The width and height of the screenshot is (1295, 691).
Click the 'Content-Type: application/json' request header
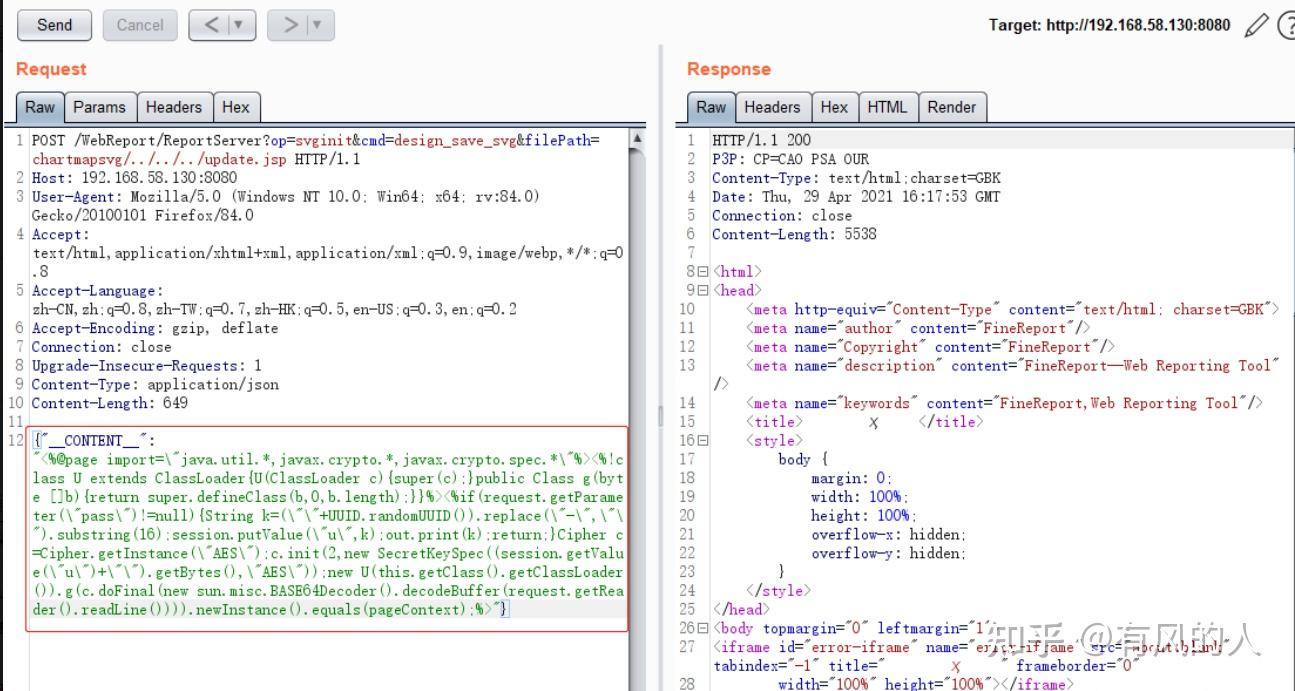[155, 384]
